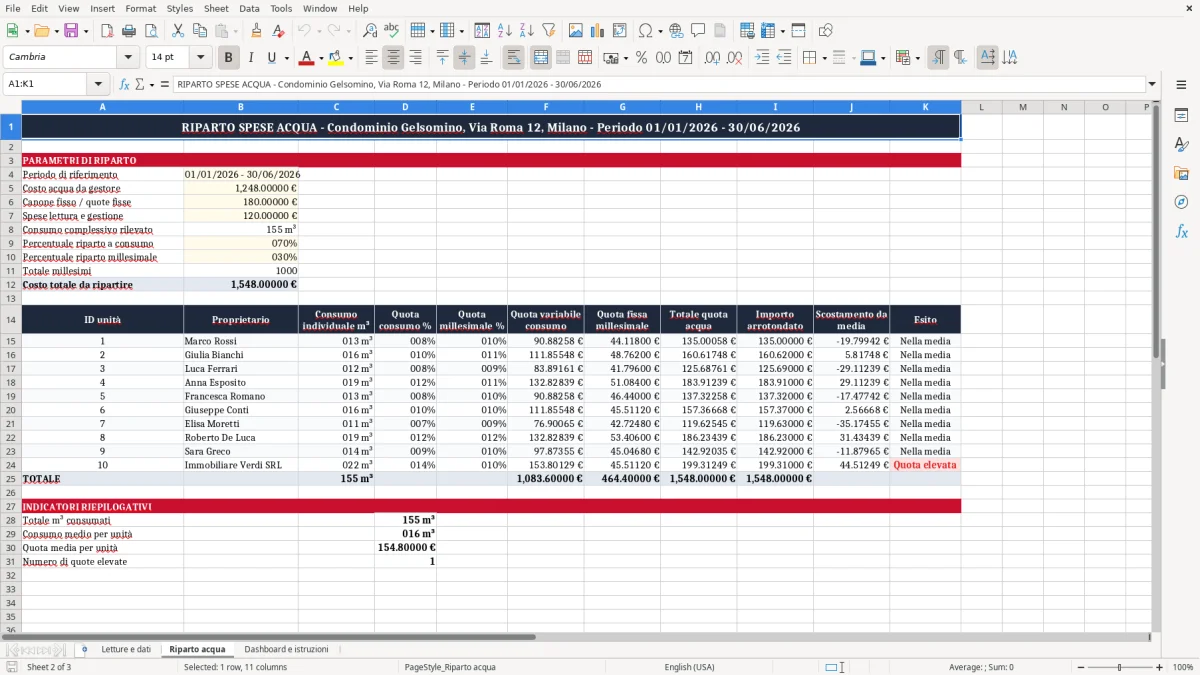Insert pivot table icon

click(619, 31)
